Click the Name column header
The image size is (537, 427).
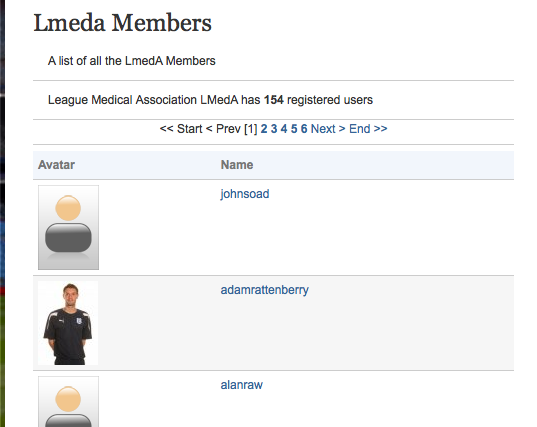237,165
